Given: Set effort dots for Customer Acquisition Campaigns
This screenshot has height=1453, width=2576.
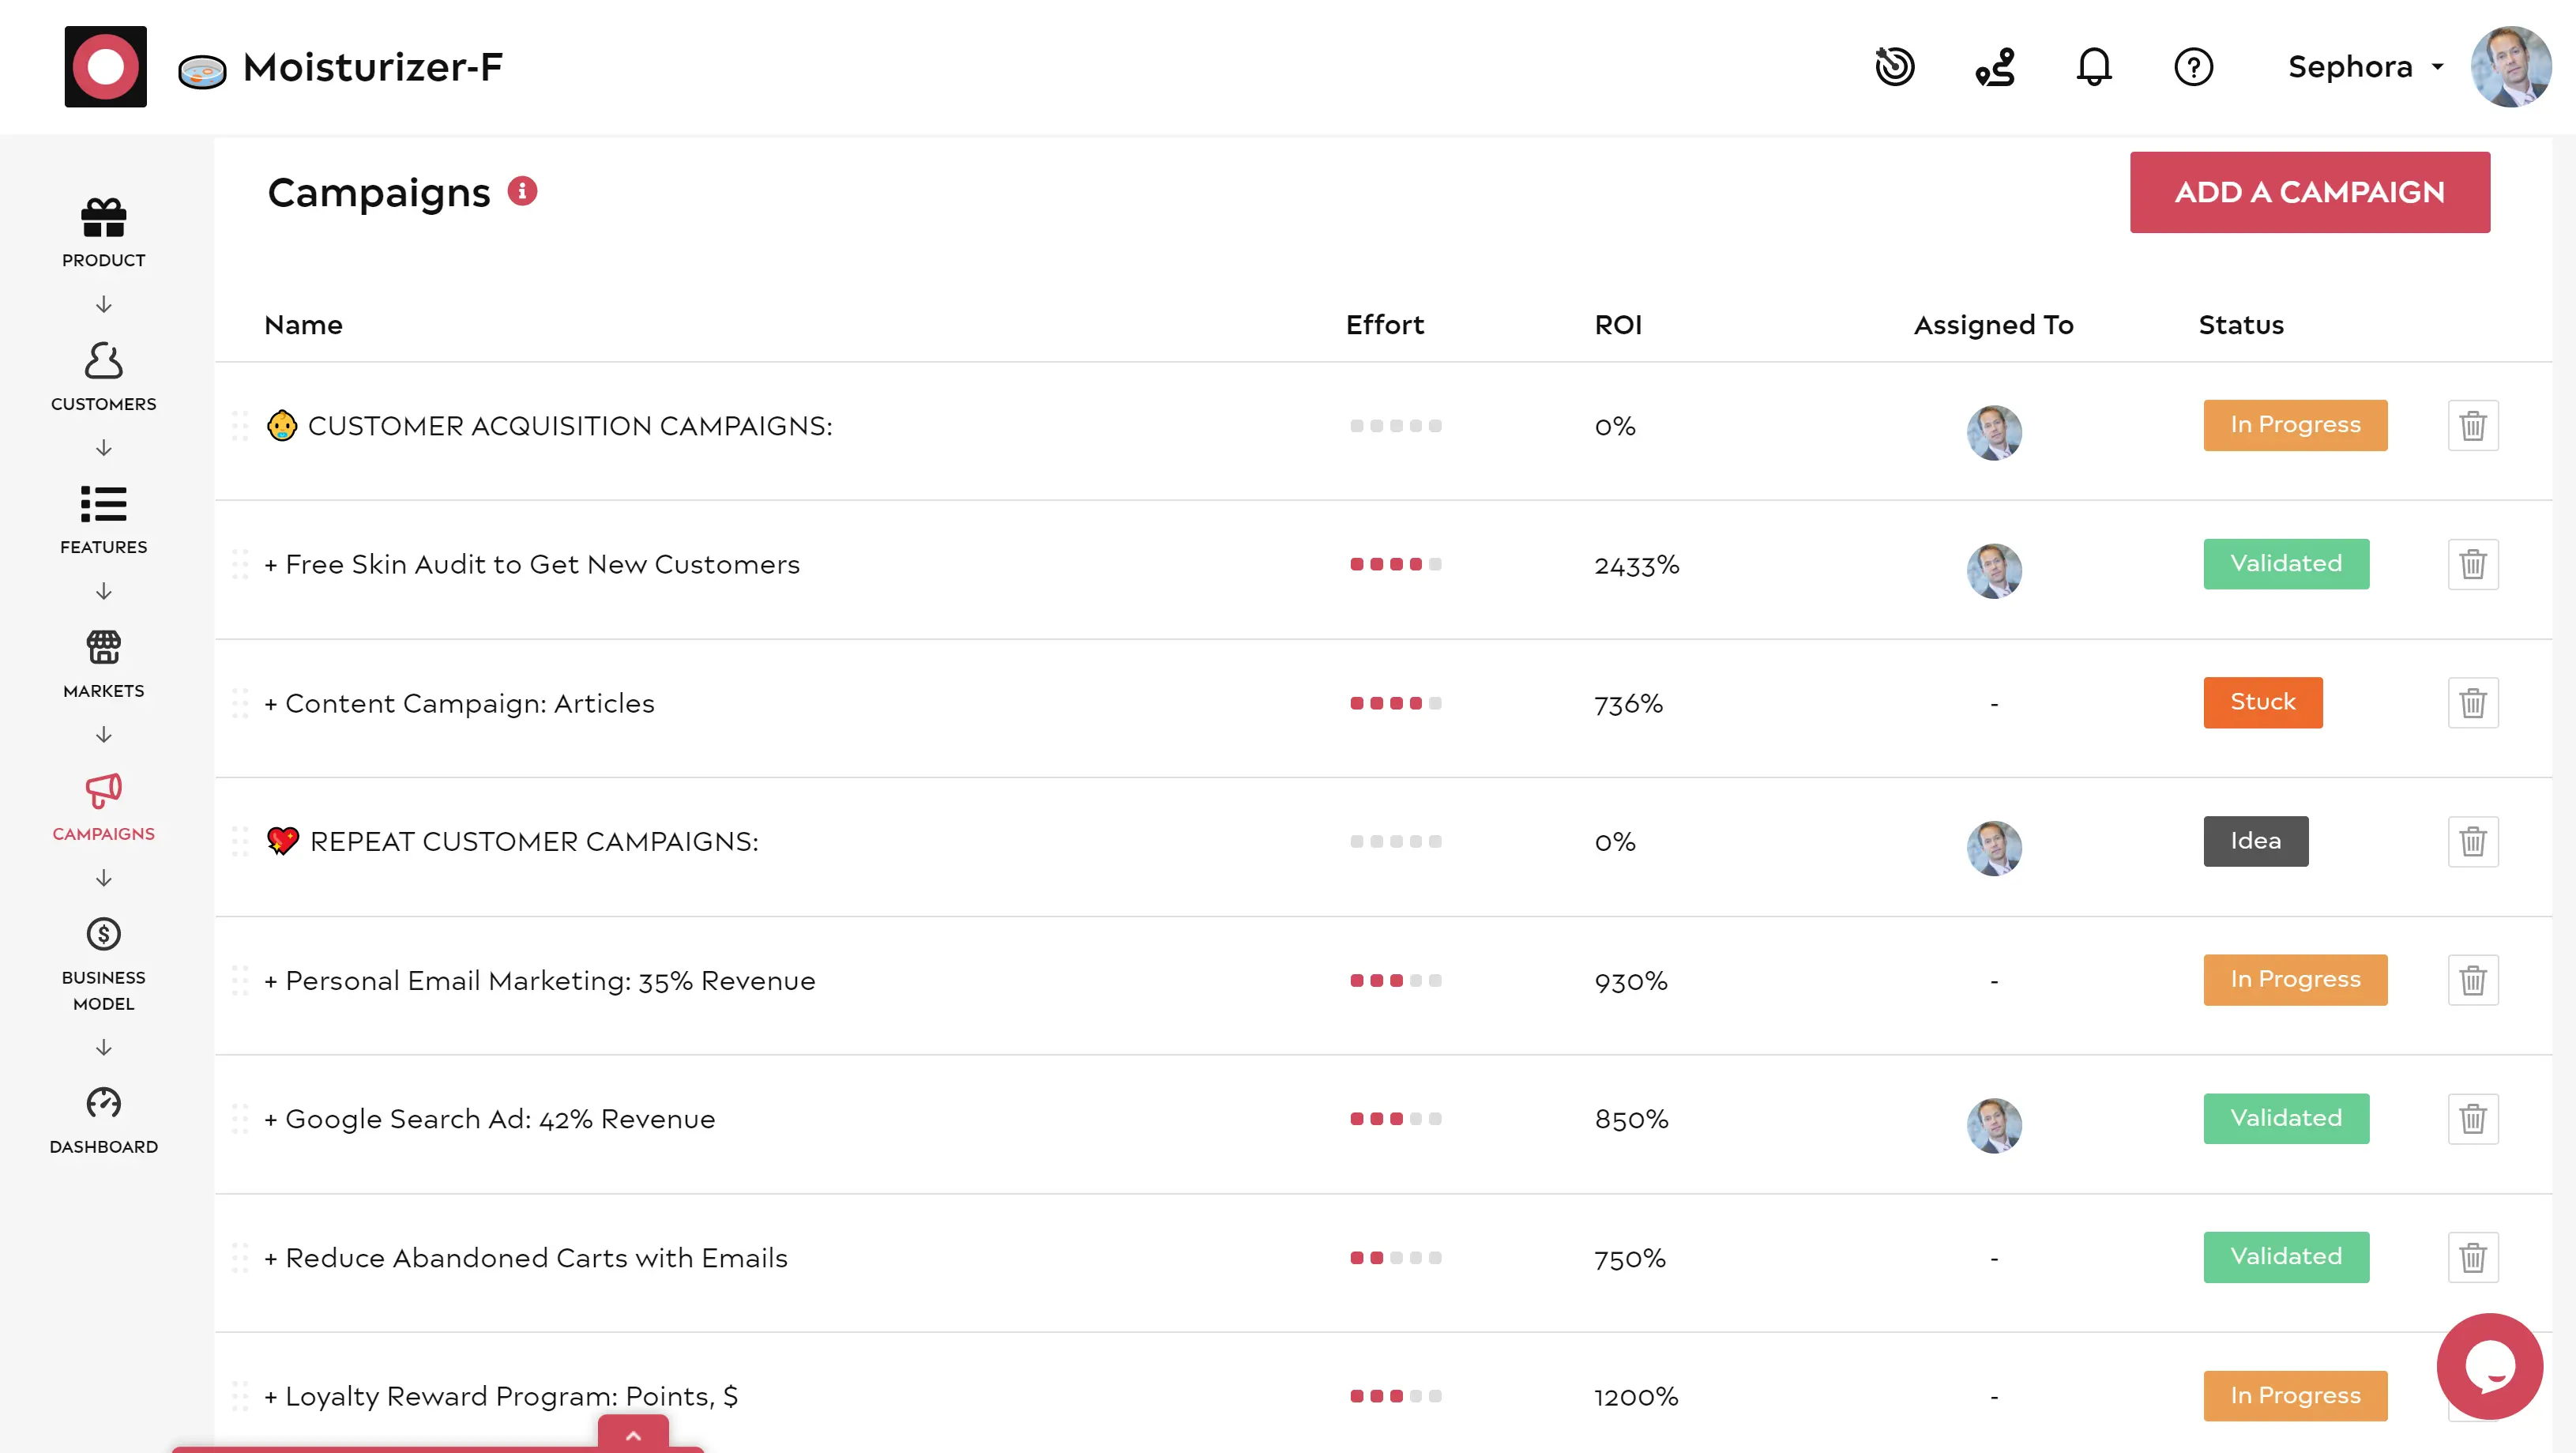Looking at the screenshot, I should point(1395,426).
